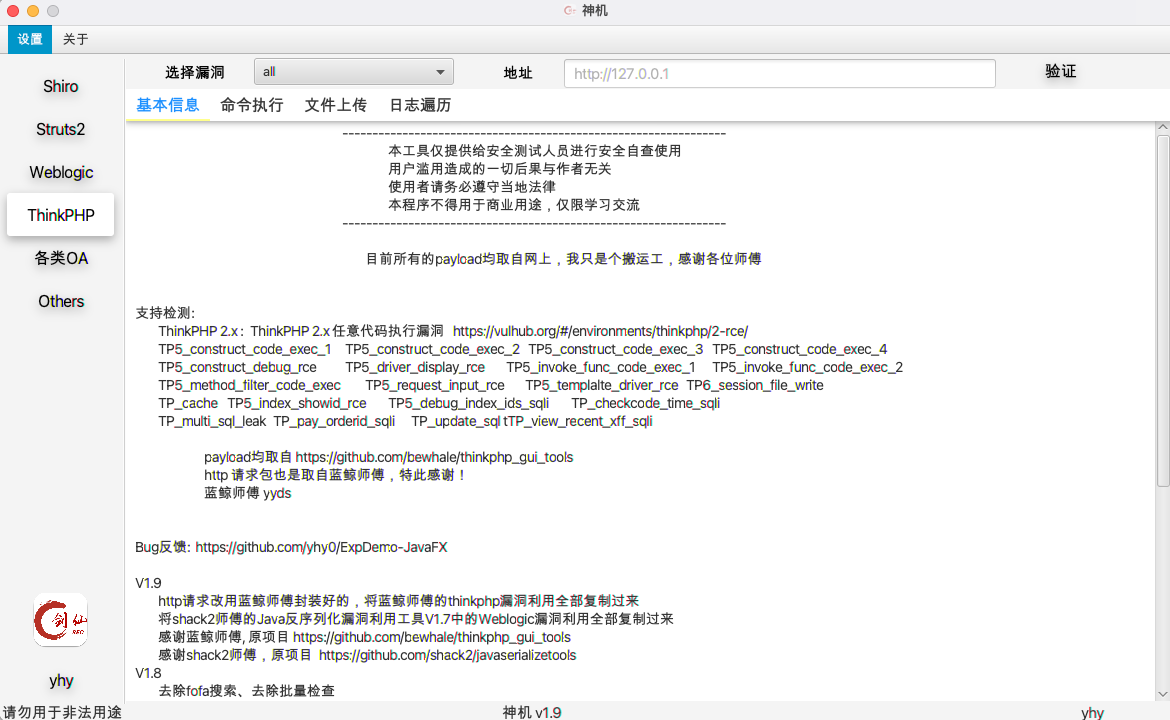
Task: Click text TP_cache
Action: (x=188, y=404)
